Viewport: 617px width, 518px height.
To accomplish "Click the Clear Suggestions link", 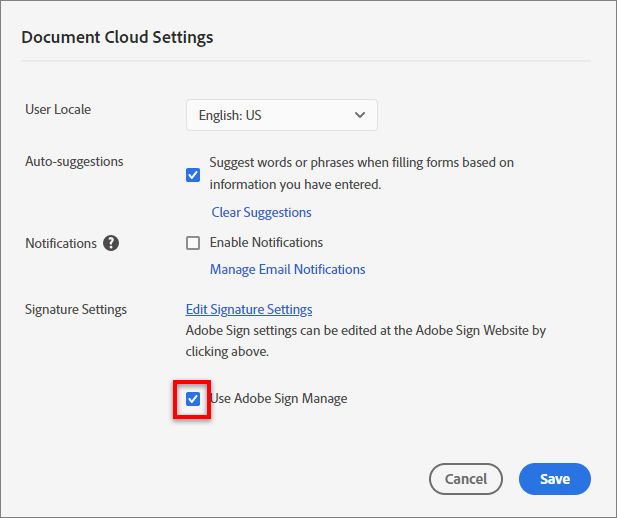I will click(x=261, y=212).
